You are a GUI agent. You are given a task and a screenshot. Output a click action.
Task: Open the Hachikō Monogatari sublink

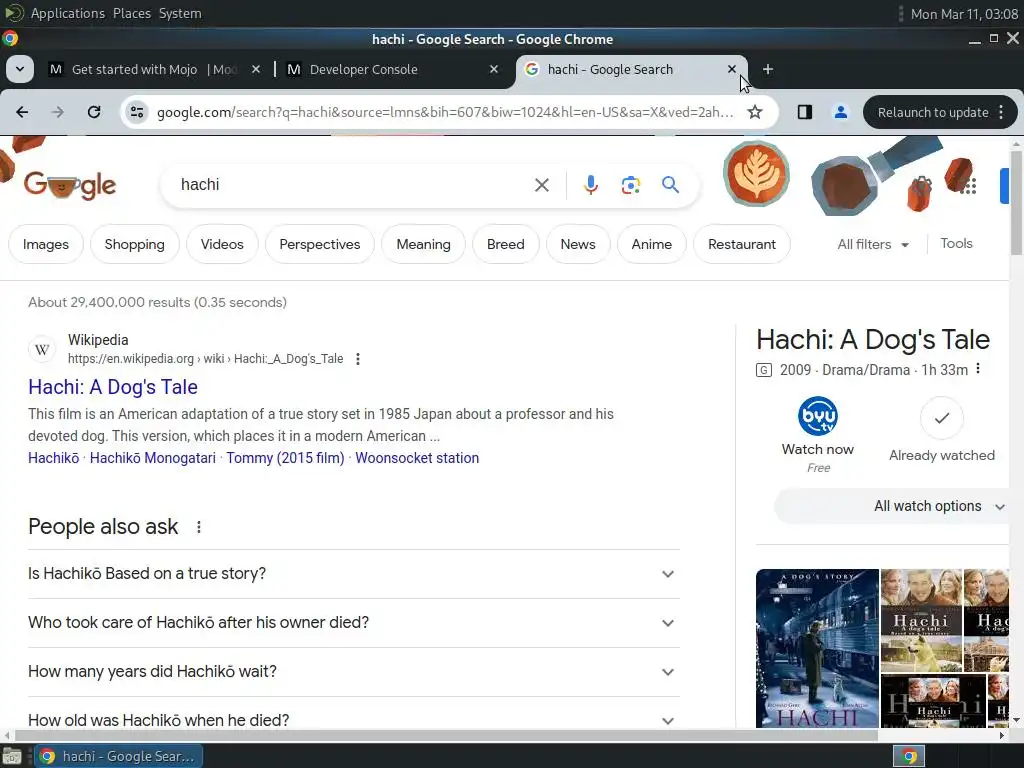tap(153, 458)
